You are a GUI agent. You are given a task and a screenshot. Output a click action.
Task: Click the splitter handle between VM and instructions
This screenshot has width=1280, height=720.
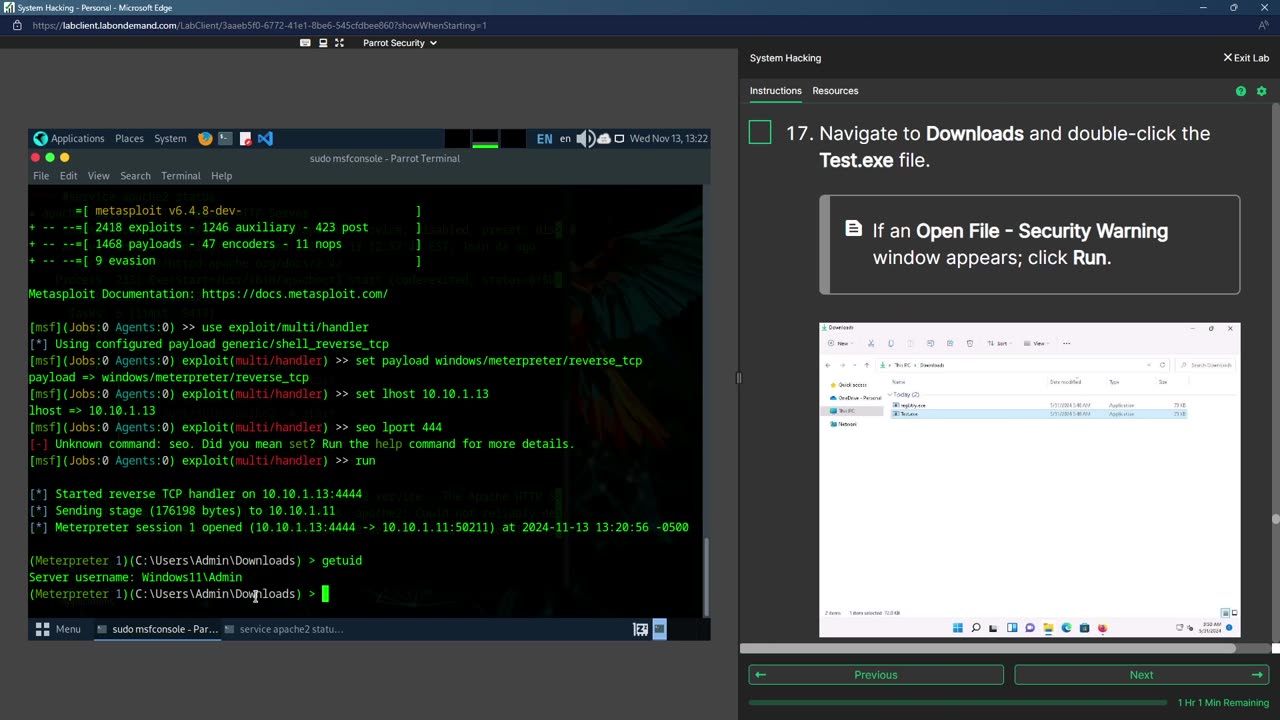point(738,378)
